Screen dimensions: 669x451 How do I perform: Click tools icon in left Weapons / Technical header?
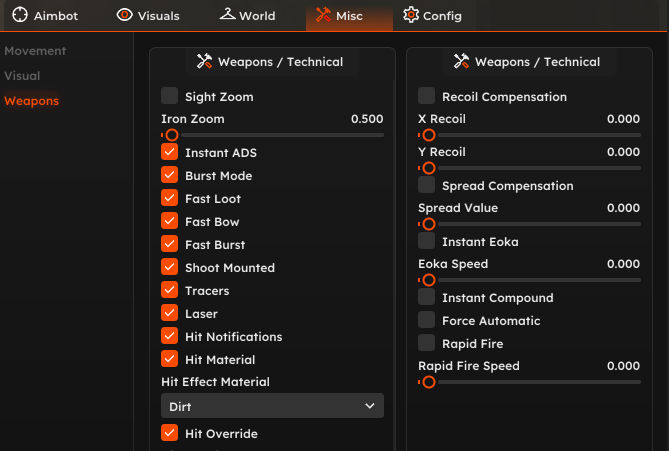[x=204, y=61]
